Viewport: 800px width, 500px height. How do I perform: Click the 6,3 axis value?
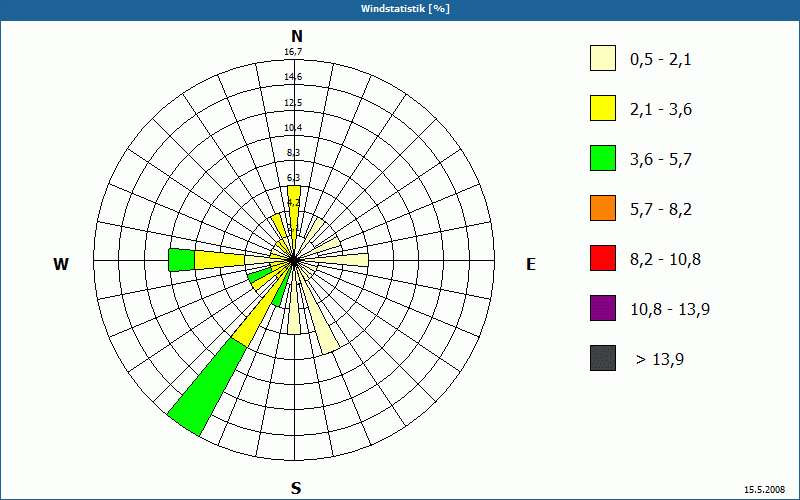click(x=293, y=178)
